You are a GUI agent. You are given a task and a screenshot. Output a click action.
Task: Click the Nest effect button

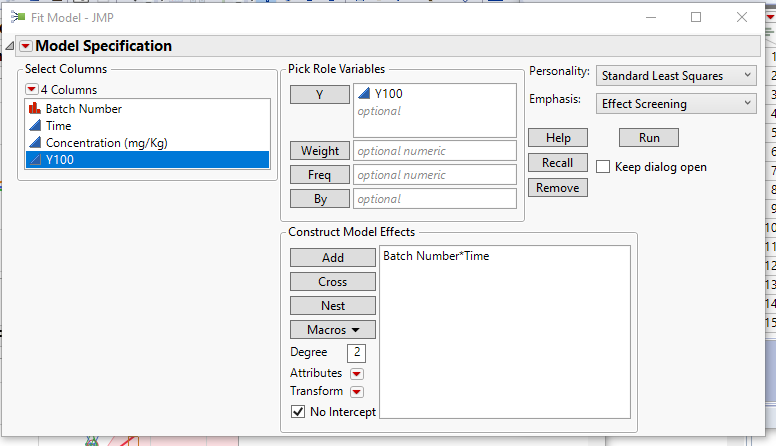coord(333,305)
